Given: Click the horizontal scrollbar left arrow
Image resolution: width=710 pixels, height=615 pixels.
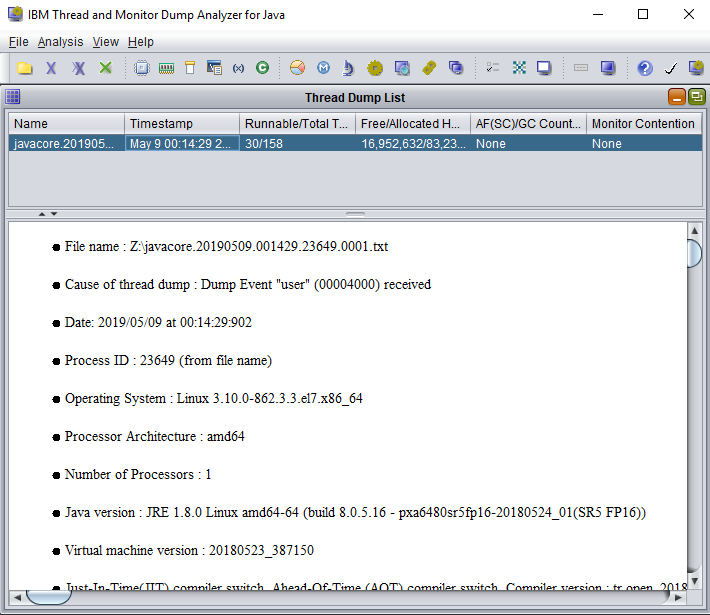Looking at the screenshot, I should [17, 598].
